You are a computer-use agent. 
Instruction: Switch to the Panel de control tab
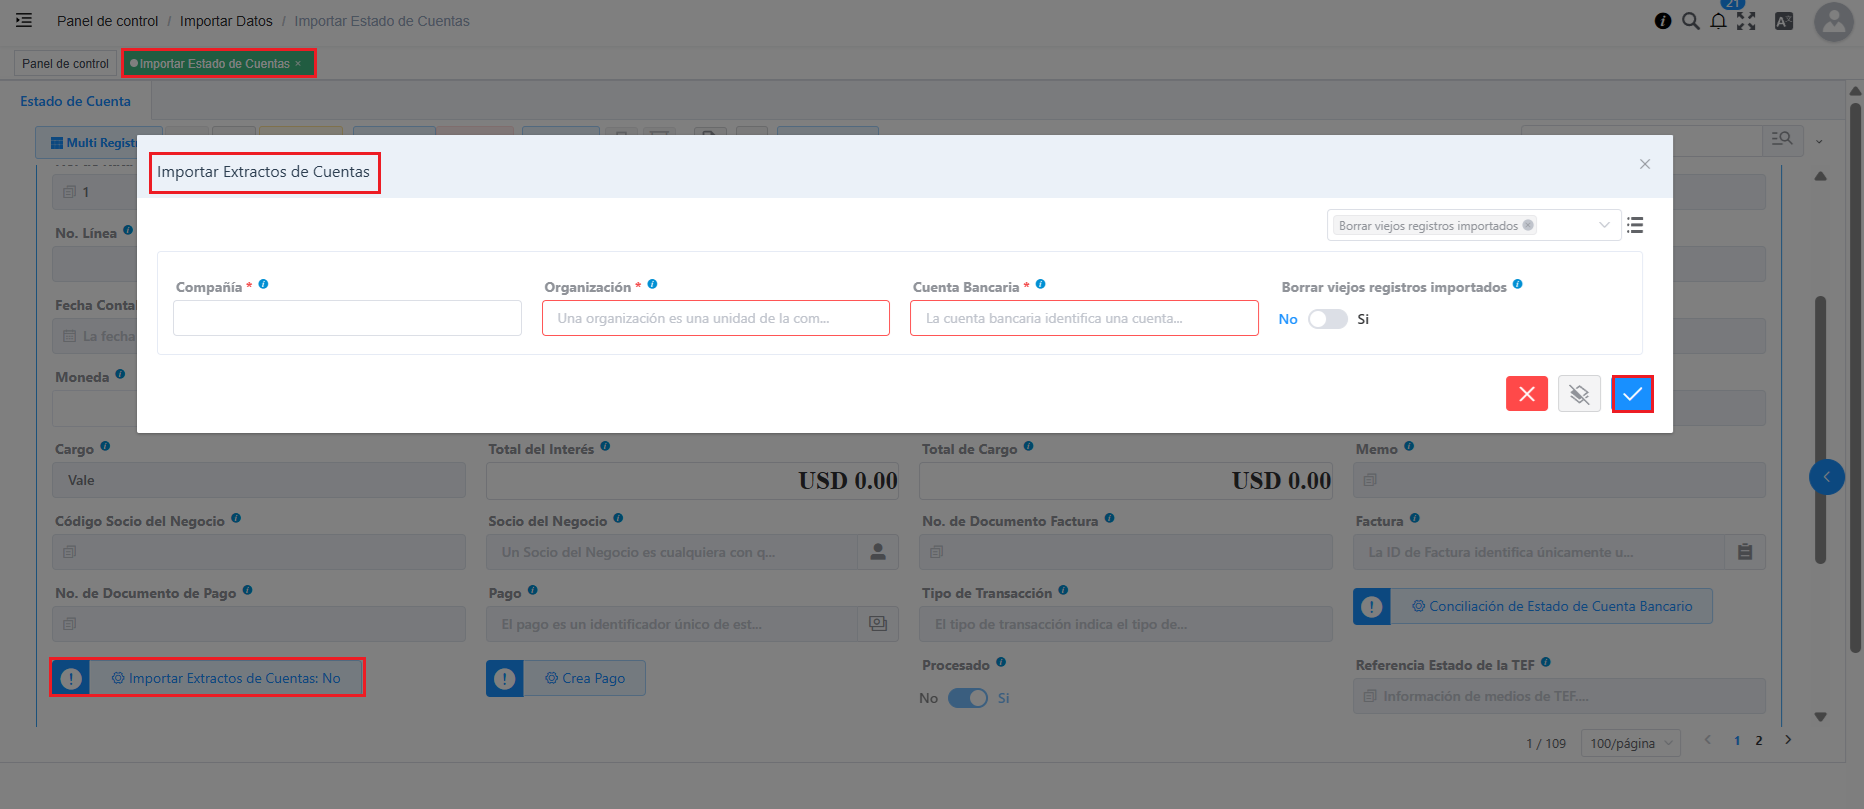click(66, 63)
